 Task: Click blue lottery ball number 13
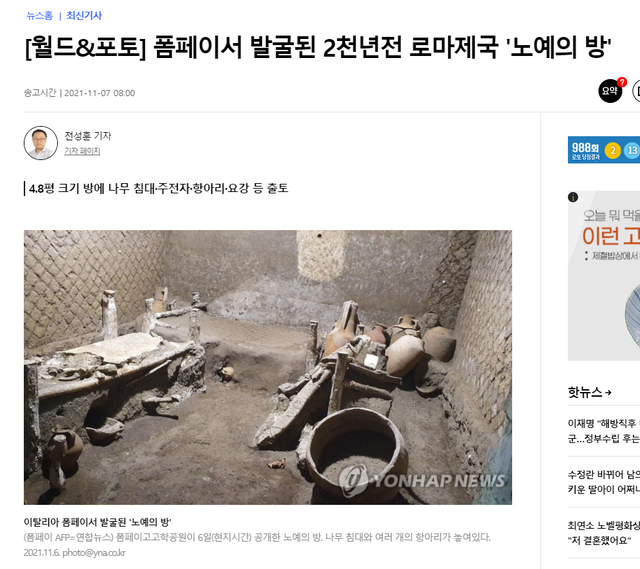click(x=632, y=151)
